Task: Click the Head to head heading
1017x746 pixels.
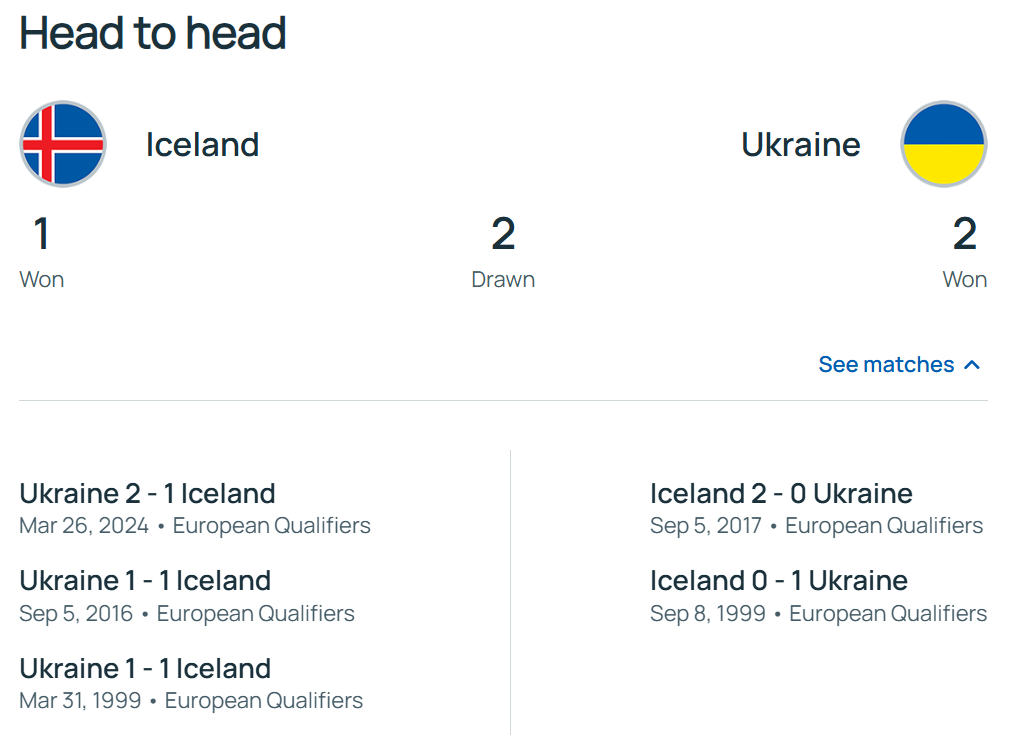Action: [153, 33]
